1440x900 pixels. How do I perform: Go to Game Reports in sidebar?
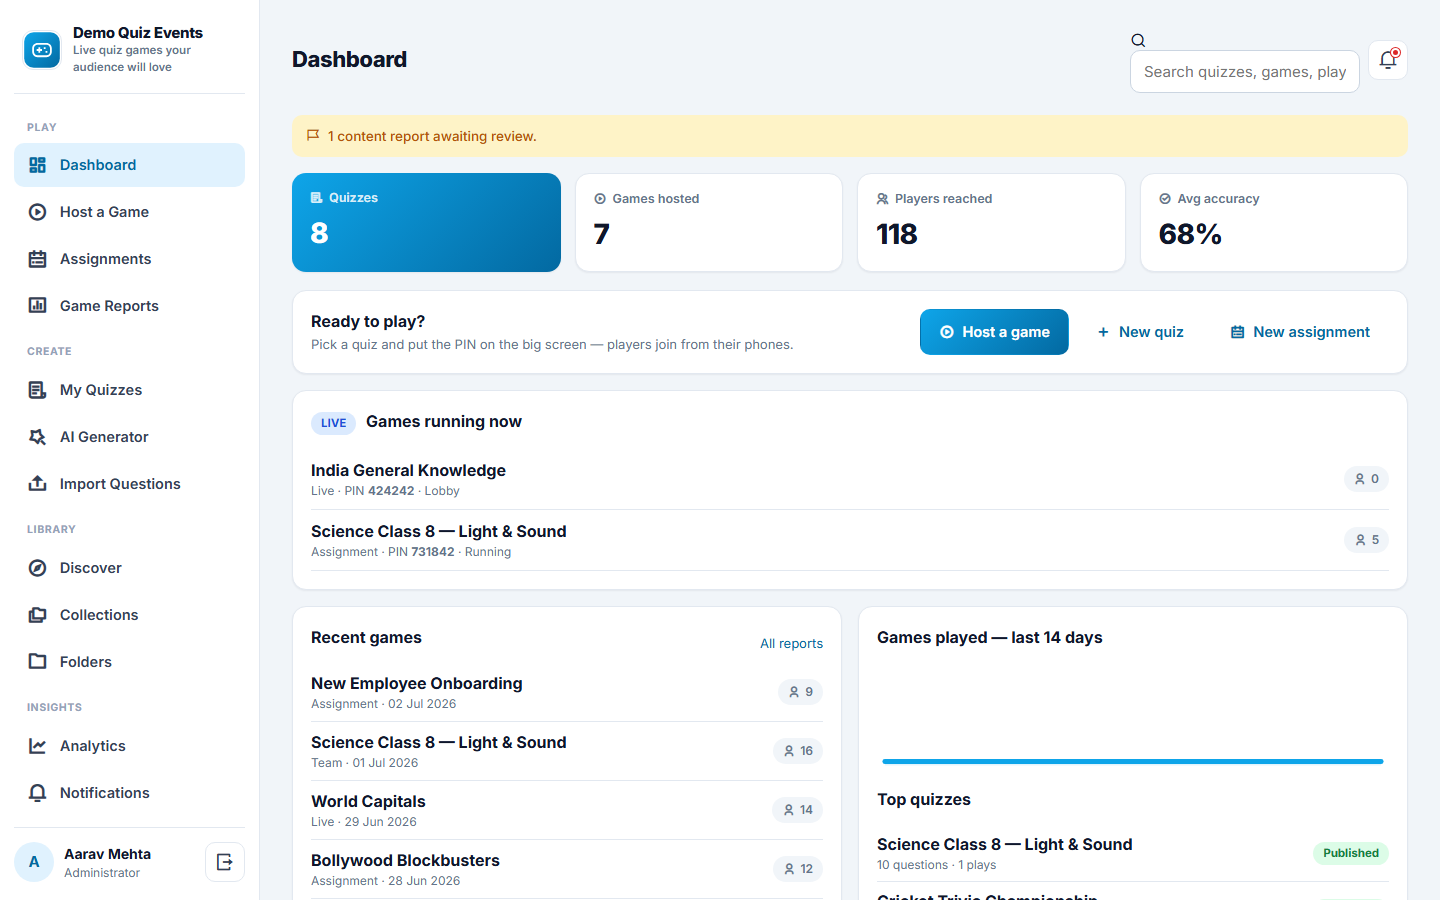pyautogui.click(x=129, y=306)
